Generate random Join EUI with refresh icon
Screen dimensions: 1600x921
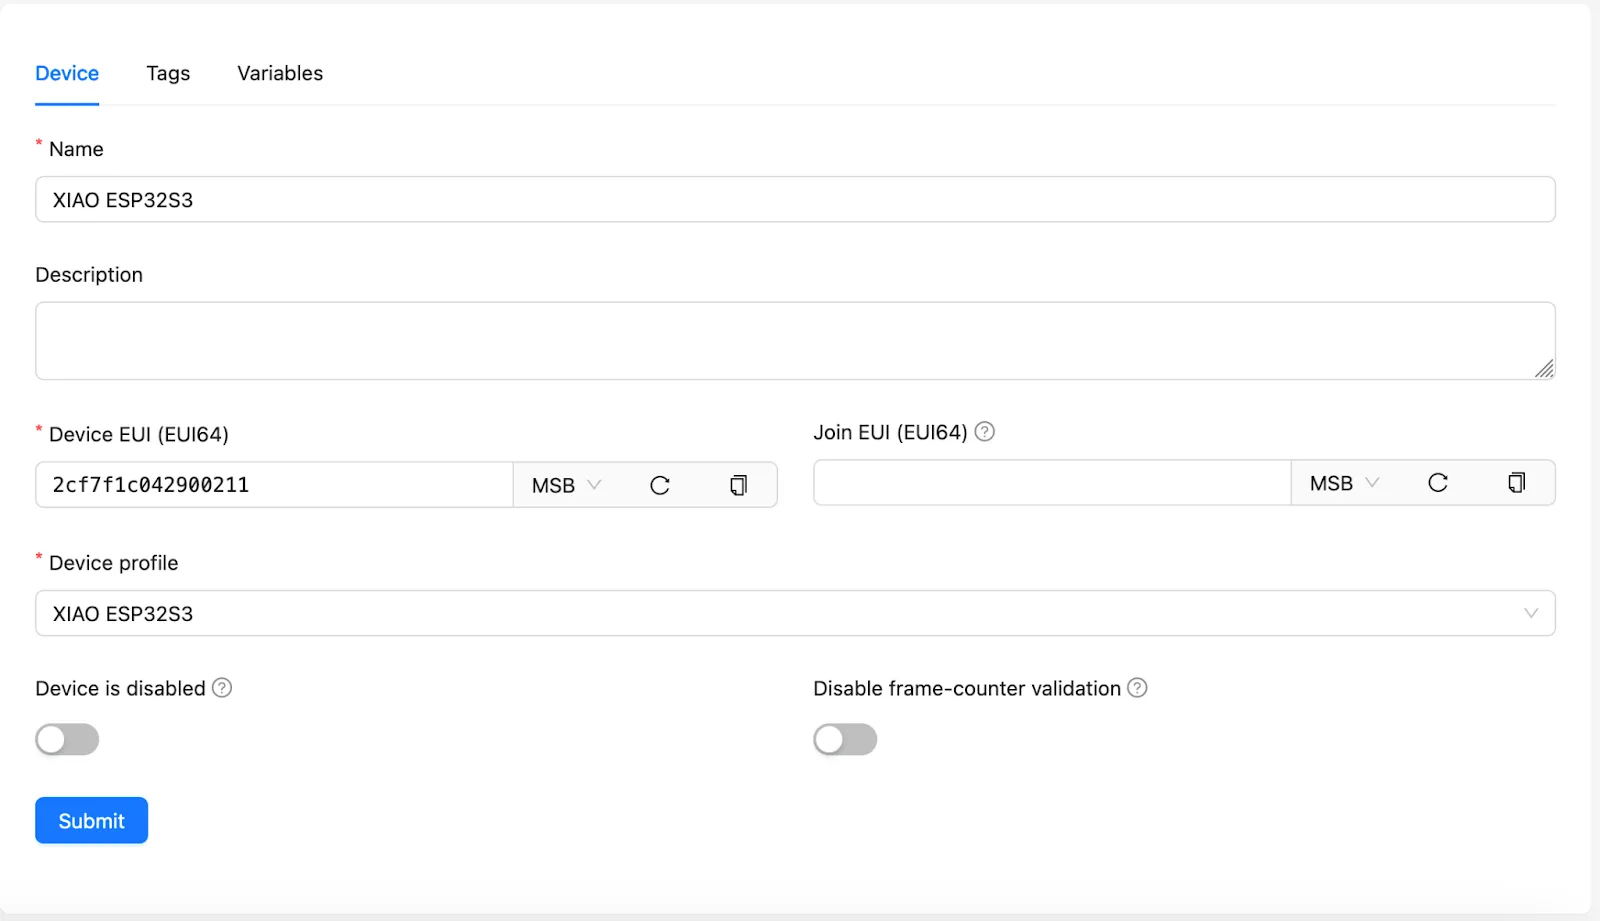click(1438, 483)
